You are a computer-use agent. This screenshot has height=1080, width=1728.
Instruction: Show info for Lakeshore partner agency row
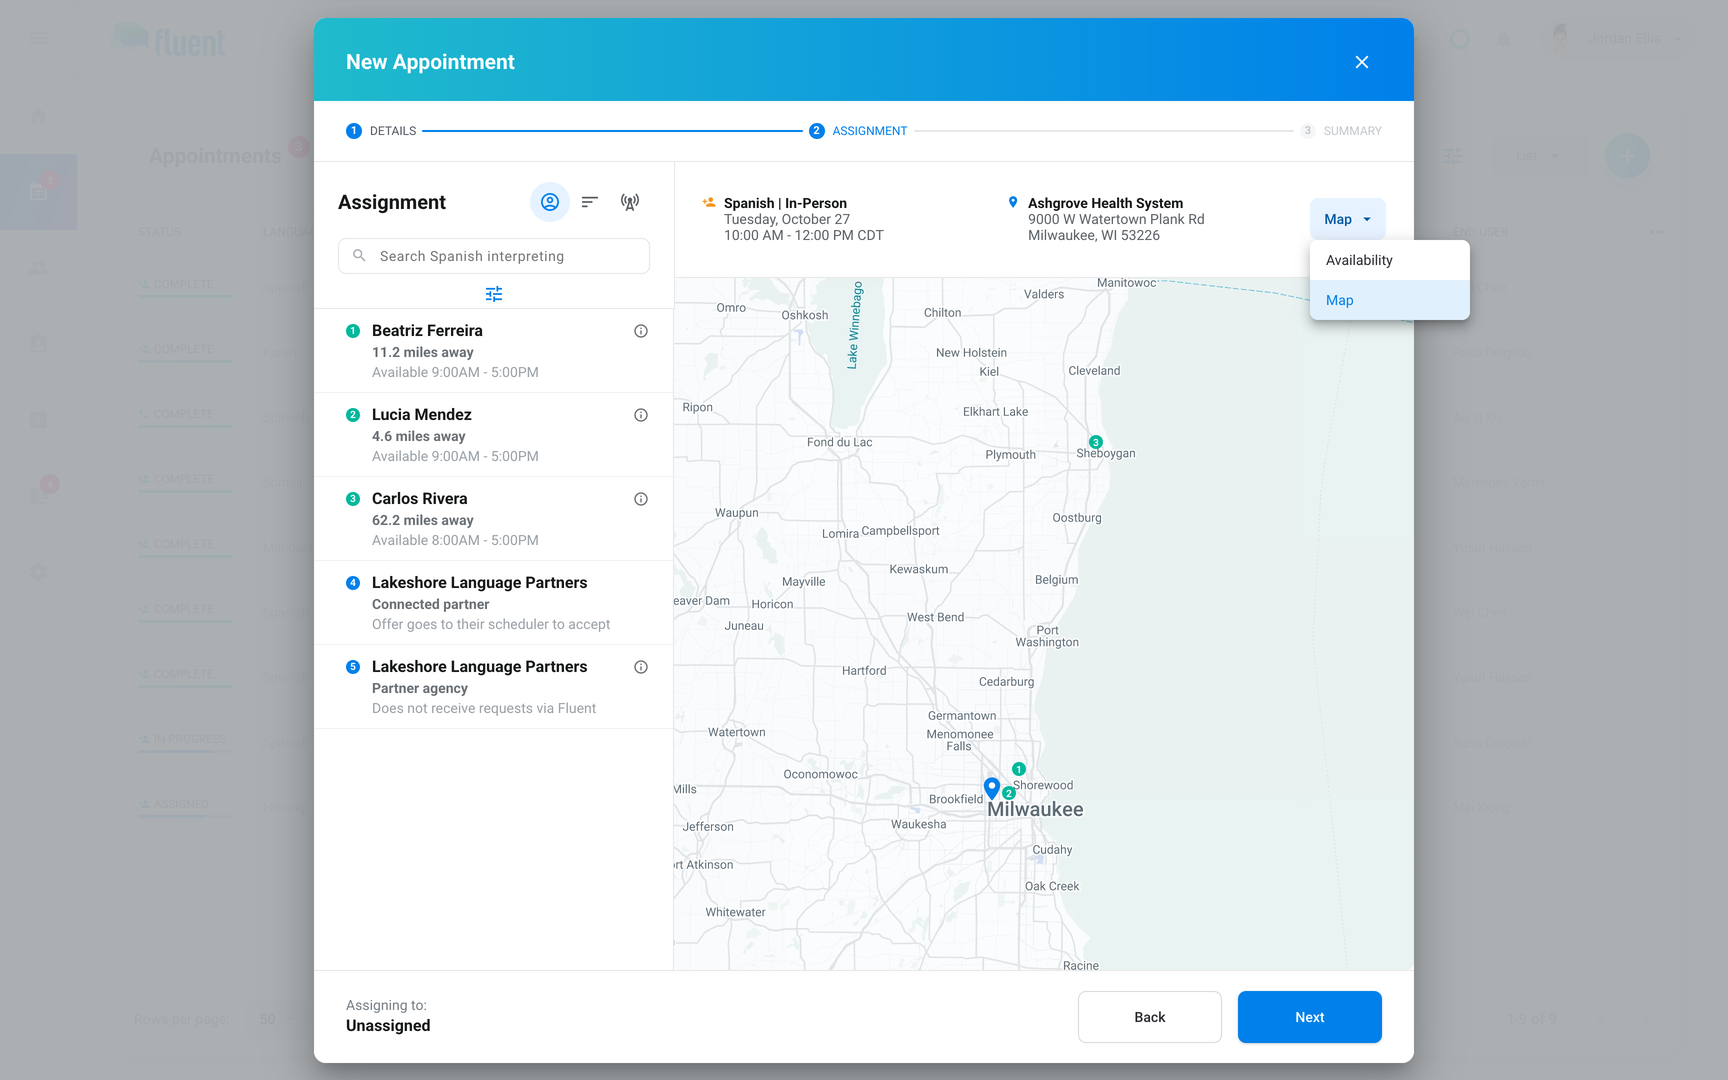click(641, 667)
